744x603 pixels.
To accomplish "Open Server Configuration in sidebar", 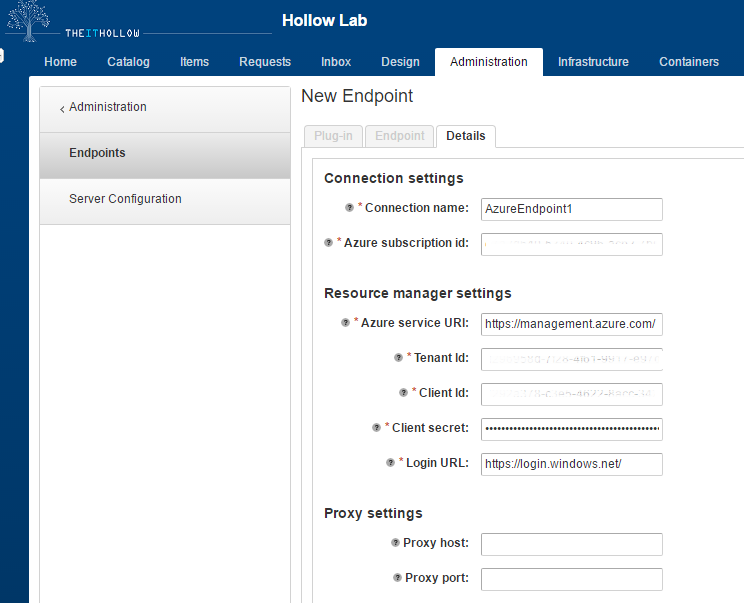I will click(x=125, y=199).
